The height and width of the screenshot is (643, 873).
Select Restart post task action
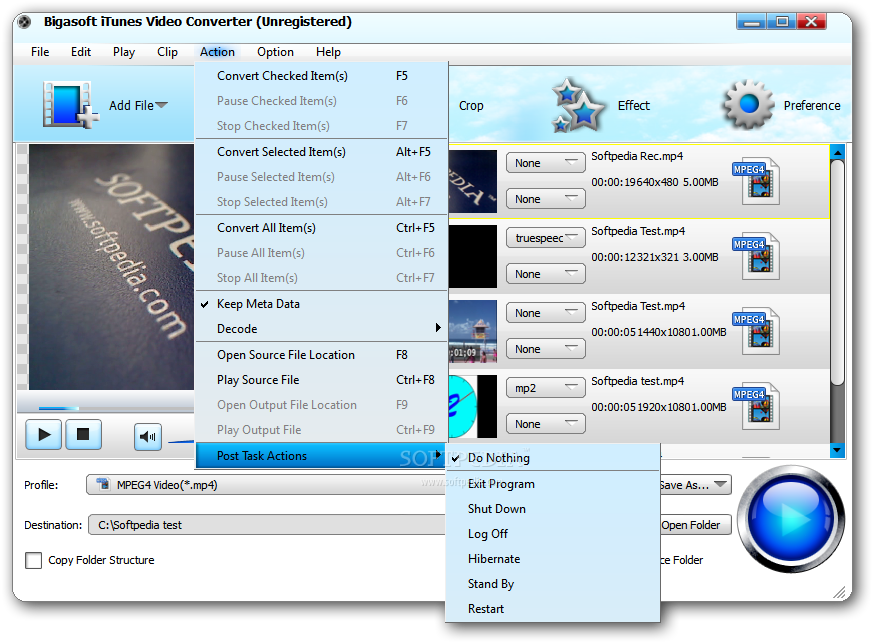tap(553, 609)
